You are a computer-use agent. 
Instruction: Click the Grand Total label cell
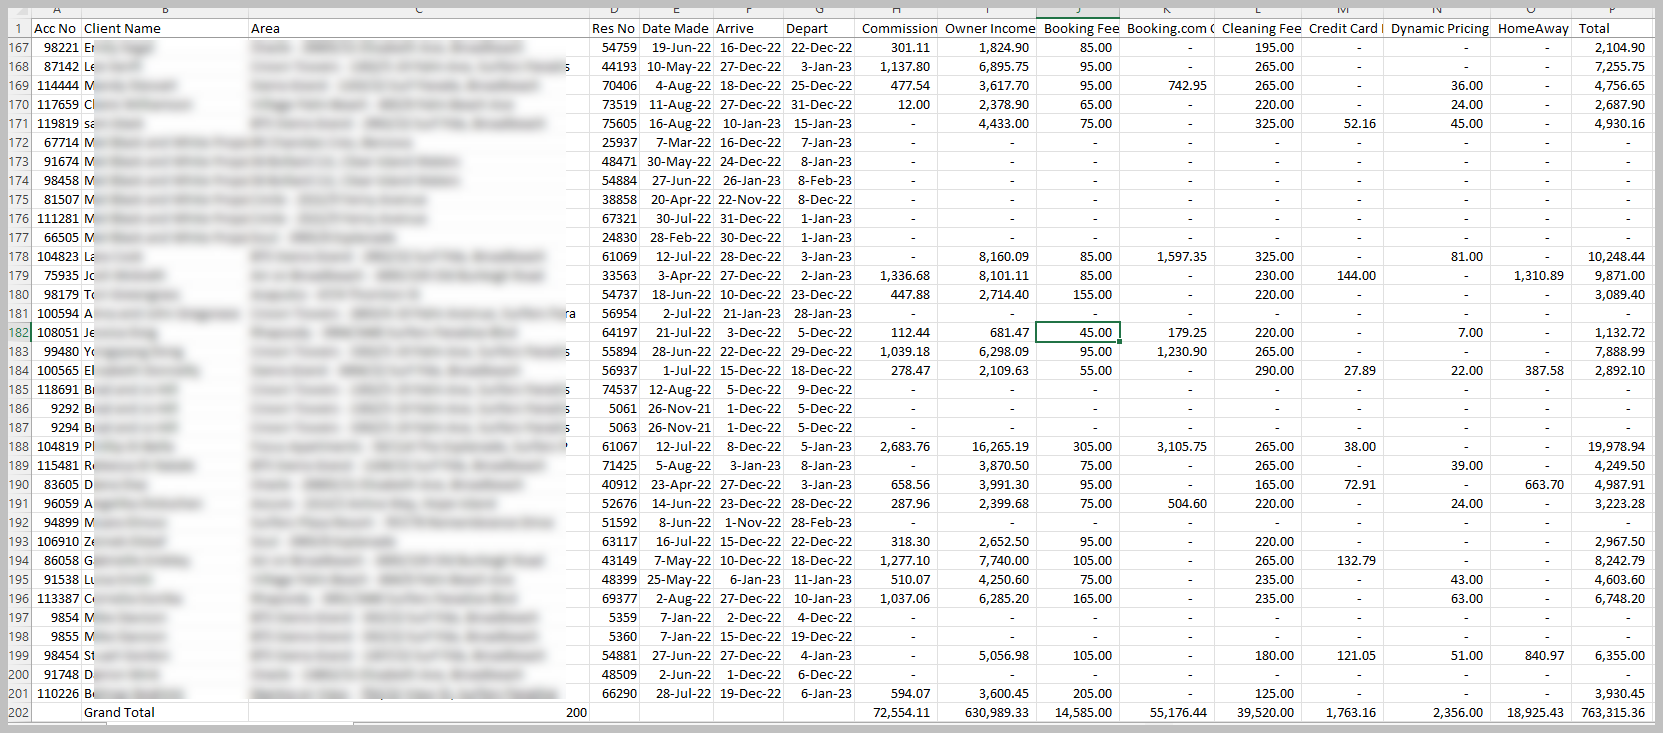click(119, 713)
